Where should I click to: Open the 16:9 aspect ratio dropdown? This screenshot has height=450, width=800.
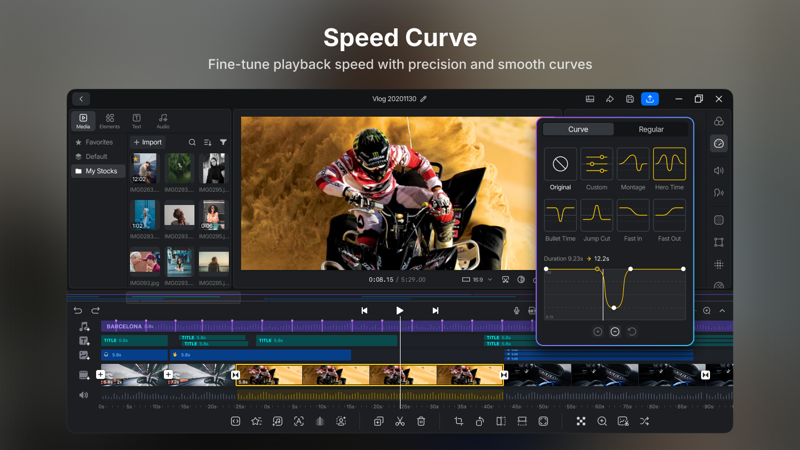[x=477, y=280]
